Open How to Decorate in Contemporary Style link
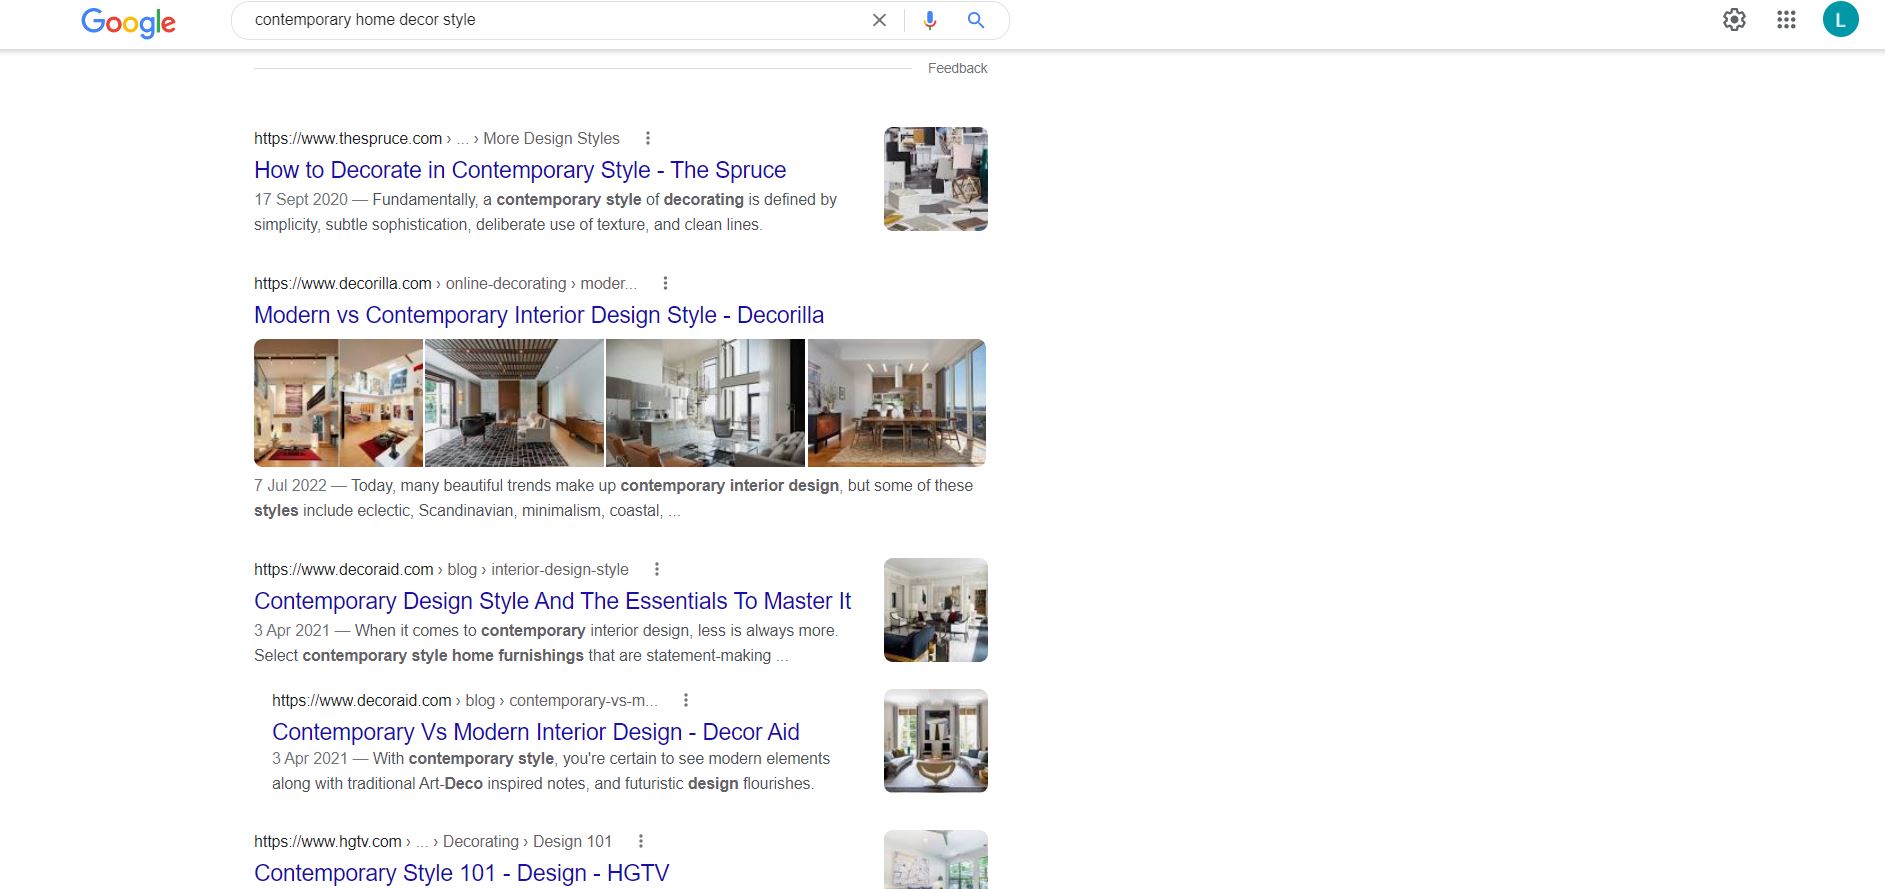 point(520,170)
